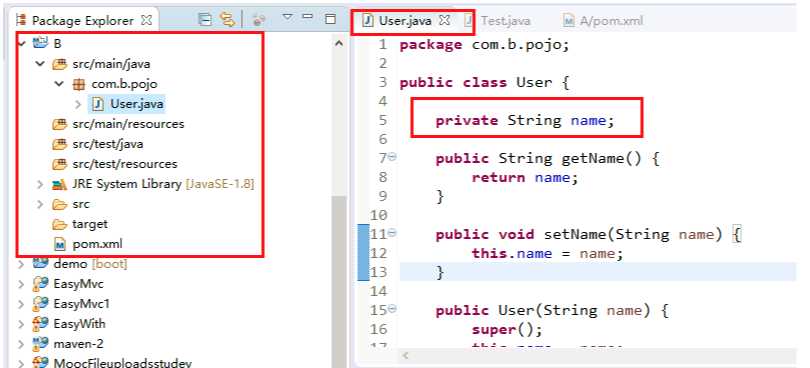Fold the User constructor at line 15

(392, 309)
